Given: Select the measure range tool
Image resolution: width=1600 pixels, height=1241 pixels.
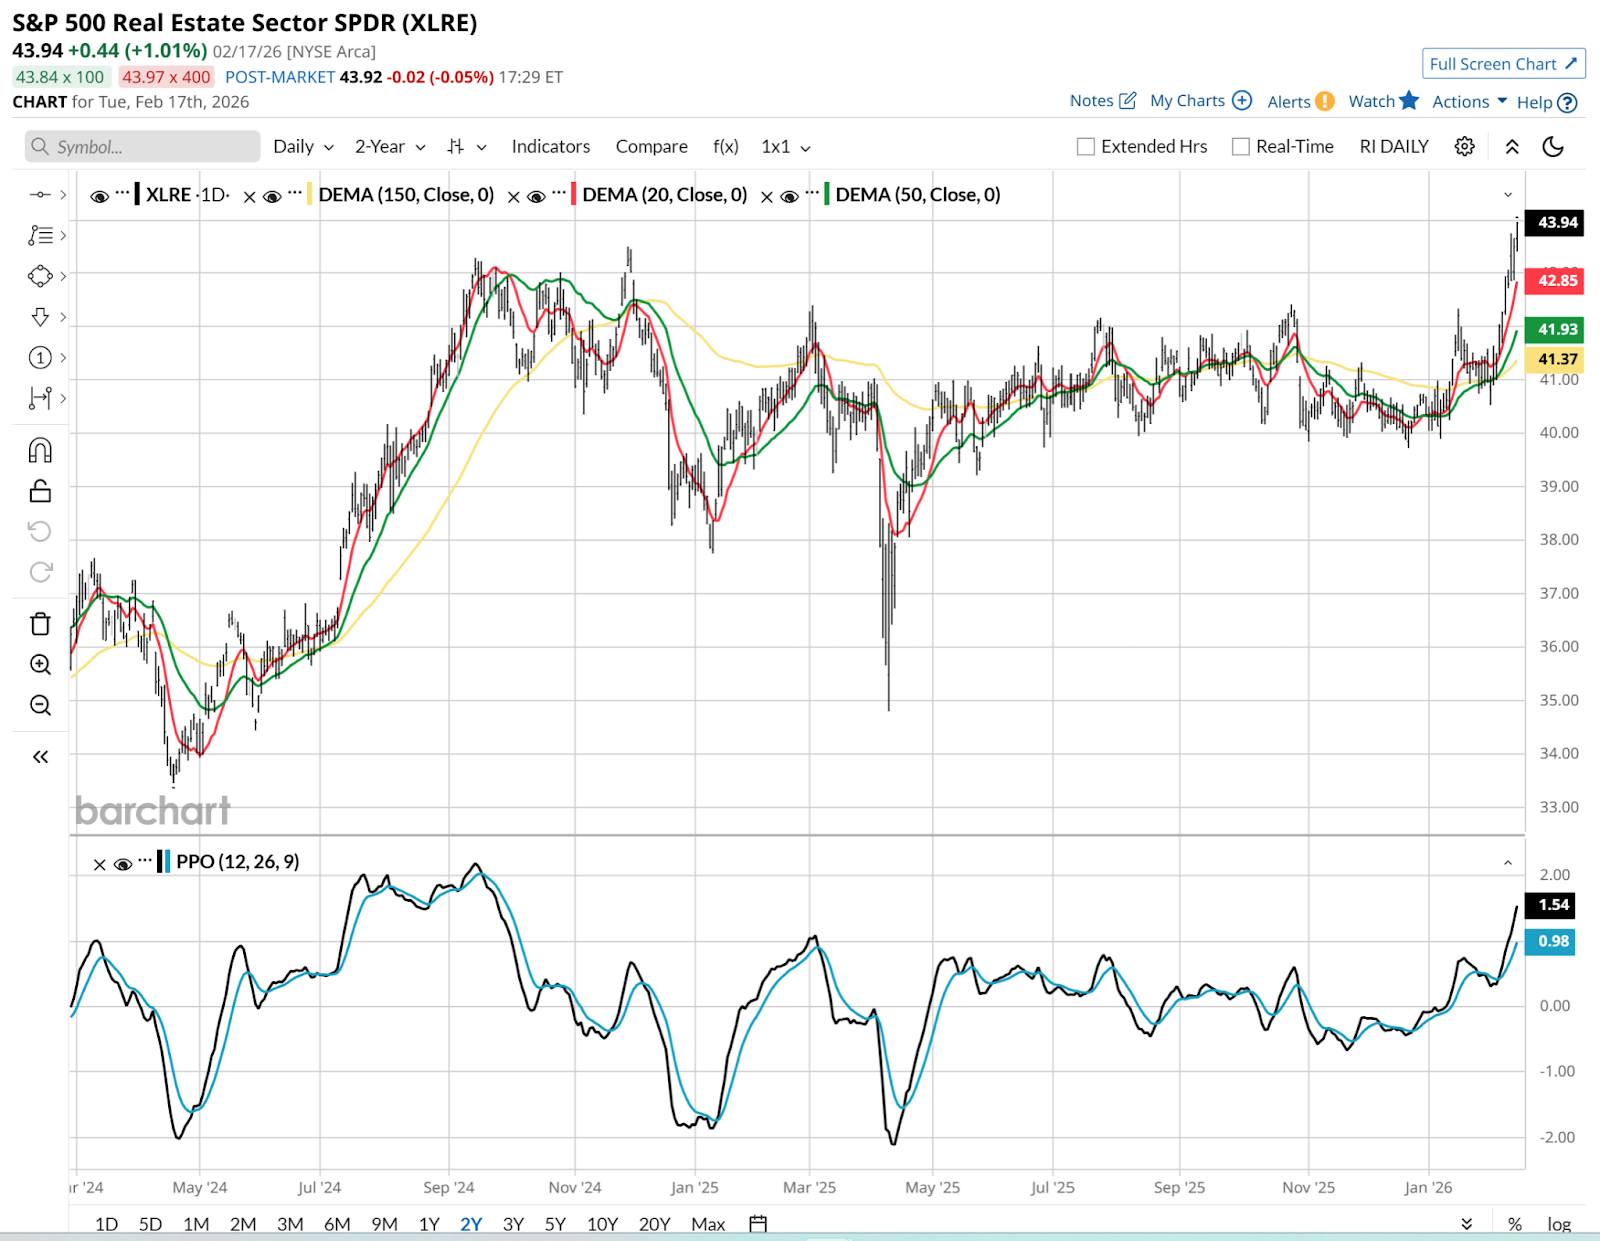Looking at the screenshot, I should pos(40,398).
